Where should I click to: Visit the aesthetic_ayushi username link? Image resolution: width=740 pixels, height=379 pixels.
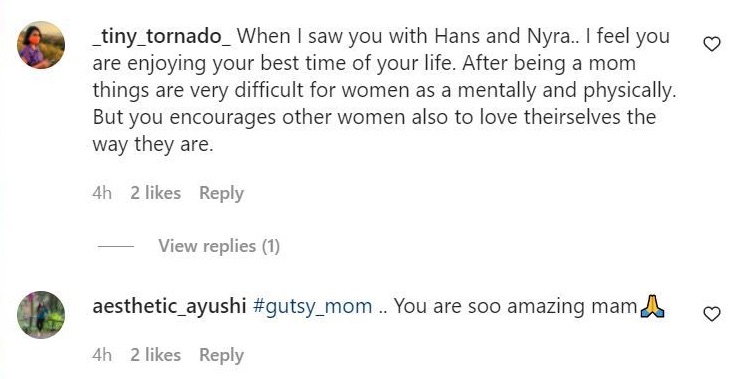169,306
